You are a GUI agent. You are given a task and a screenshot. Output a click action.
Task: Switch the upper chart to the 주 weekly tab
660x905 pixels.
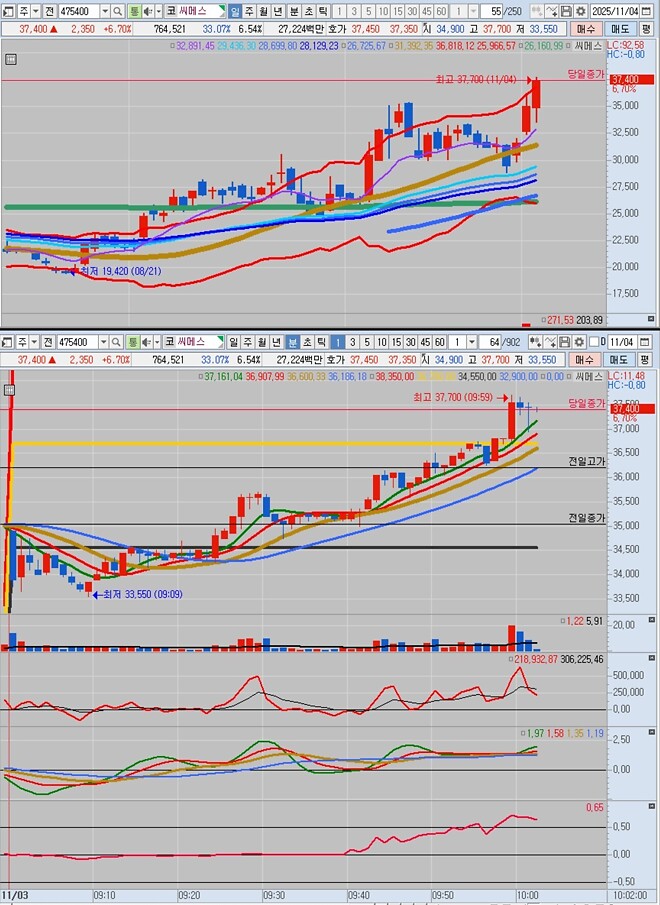[249, 11]
